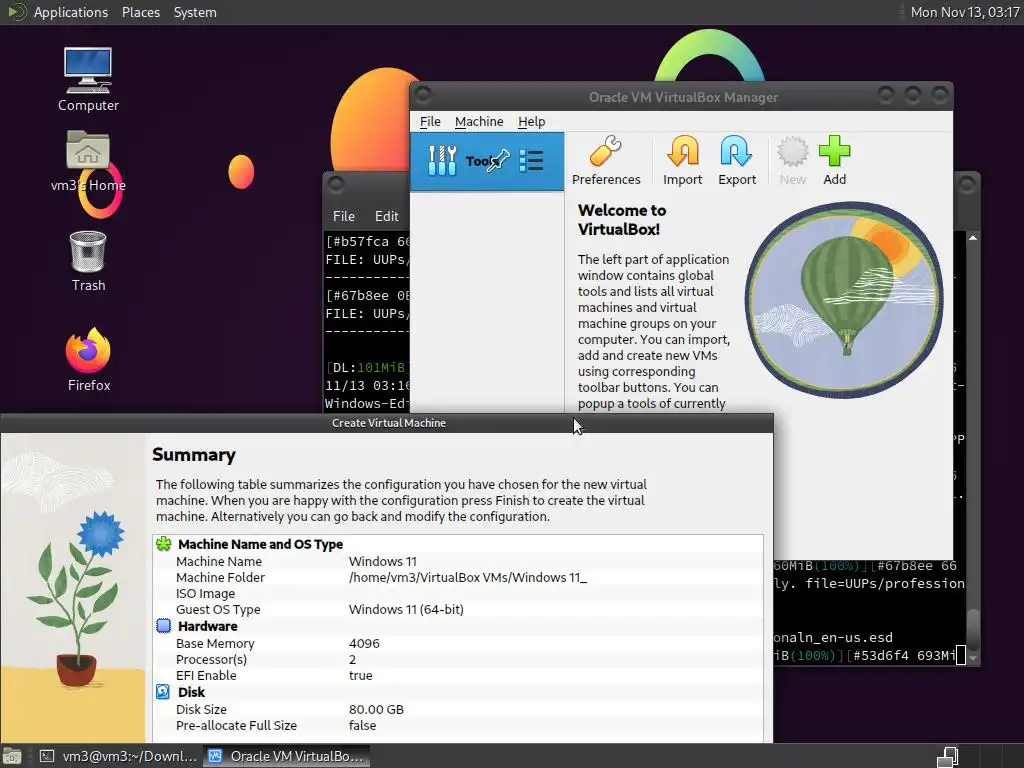Select the Base Memory row

click(x=458, y=643)
